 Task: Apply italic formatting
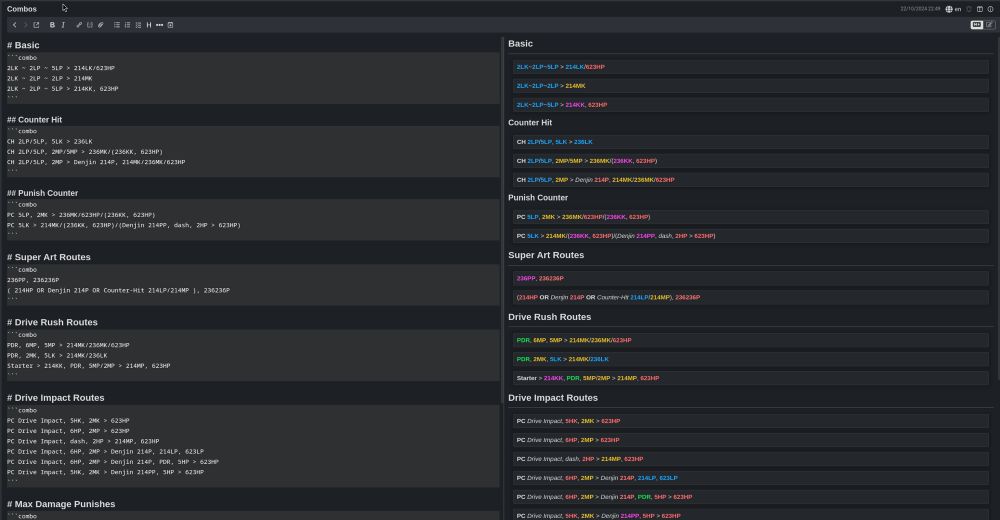[63, 25]
